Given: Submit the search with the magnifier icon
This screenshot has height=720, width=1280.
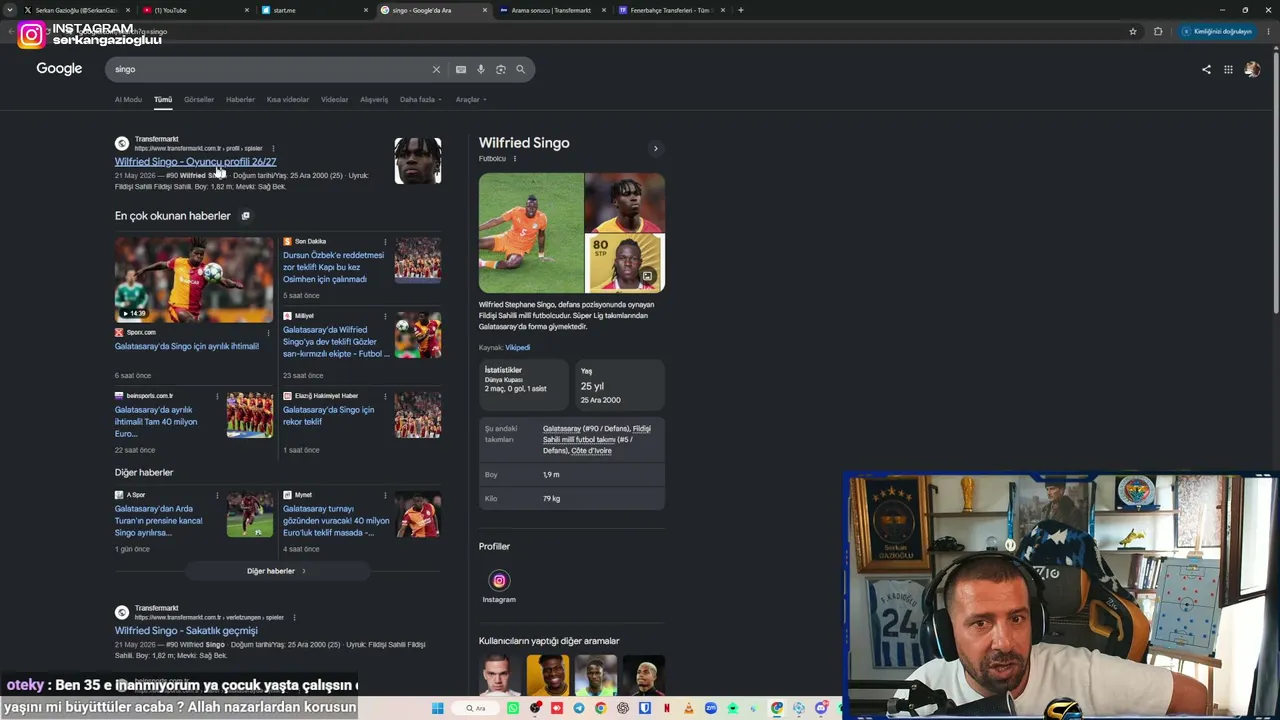Looking at the screenshot, I should tap(520, 69).
